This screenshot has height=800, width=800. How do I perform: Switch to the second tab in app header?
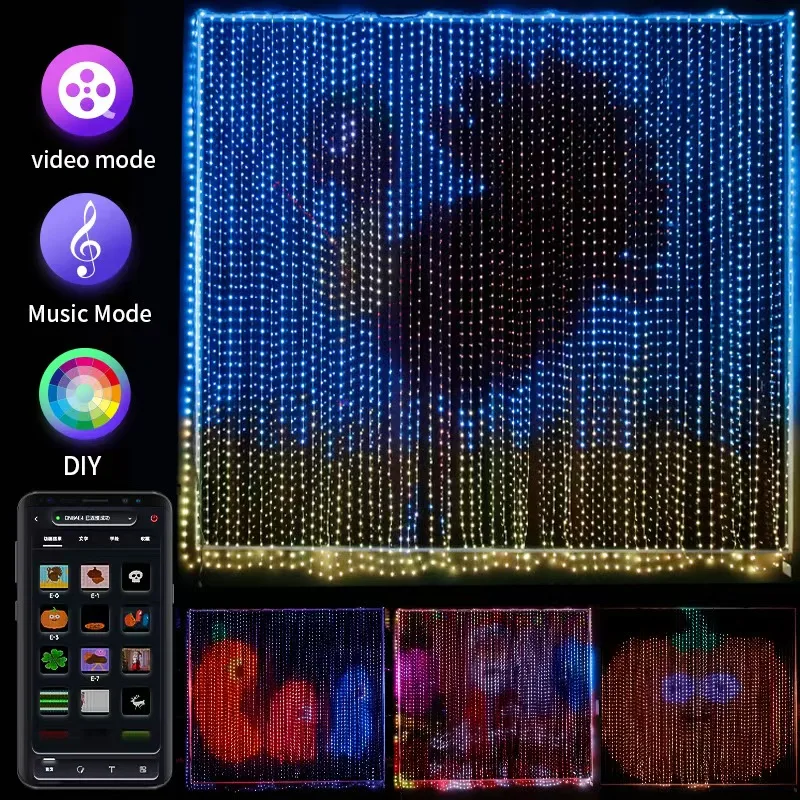[84, 539]
